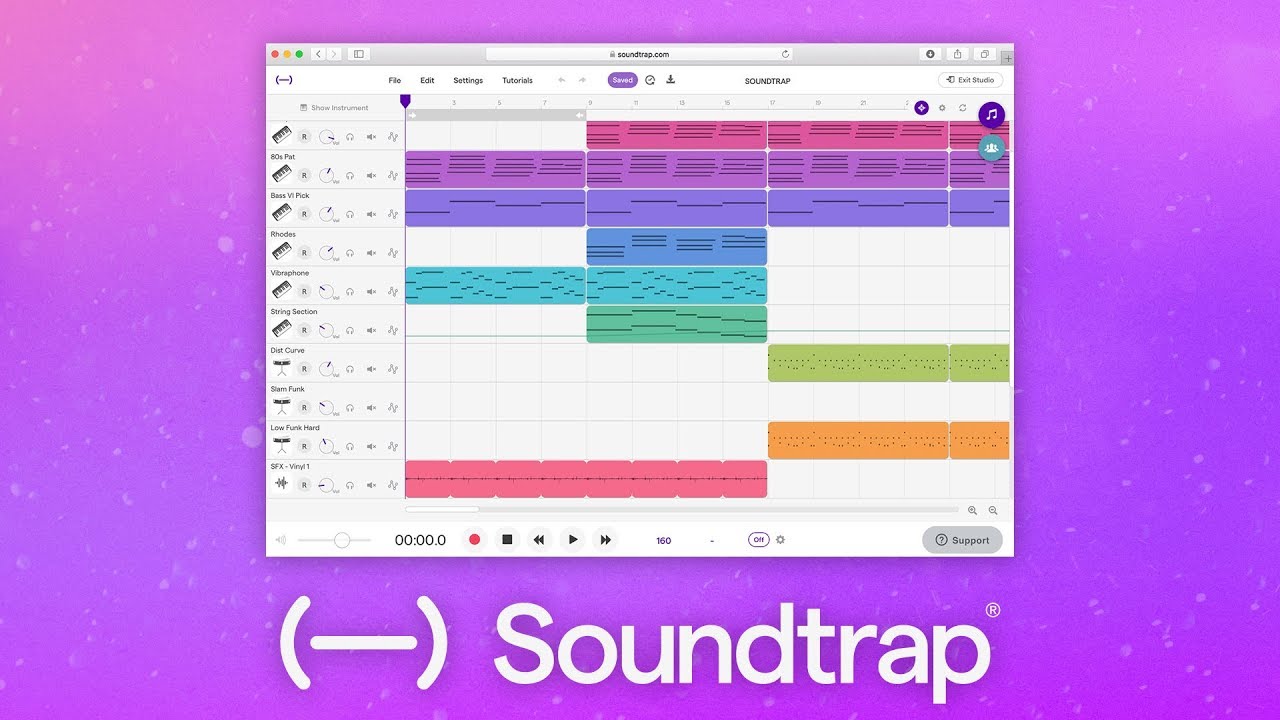
Task: Open automation for the Dist Curve track
Action: [x=393, y=369]
